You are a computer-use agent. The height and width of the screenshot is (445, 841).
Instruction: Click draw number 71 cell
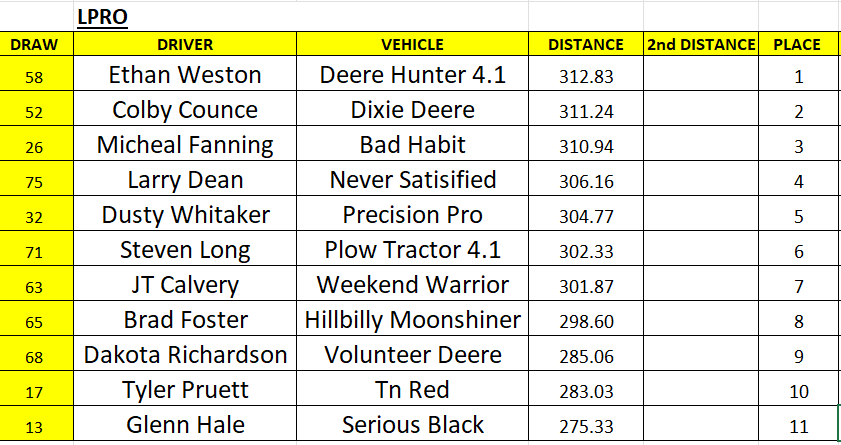coord(35,251)
